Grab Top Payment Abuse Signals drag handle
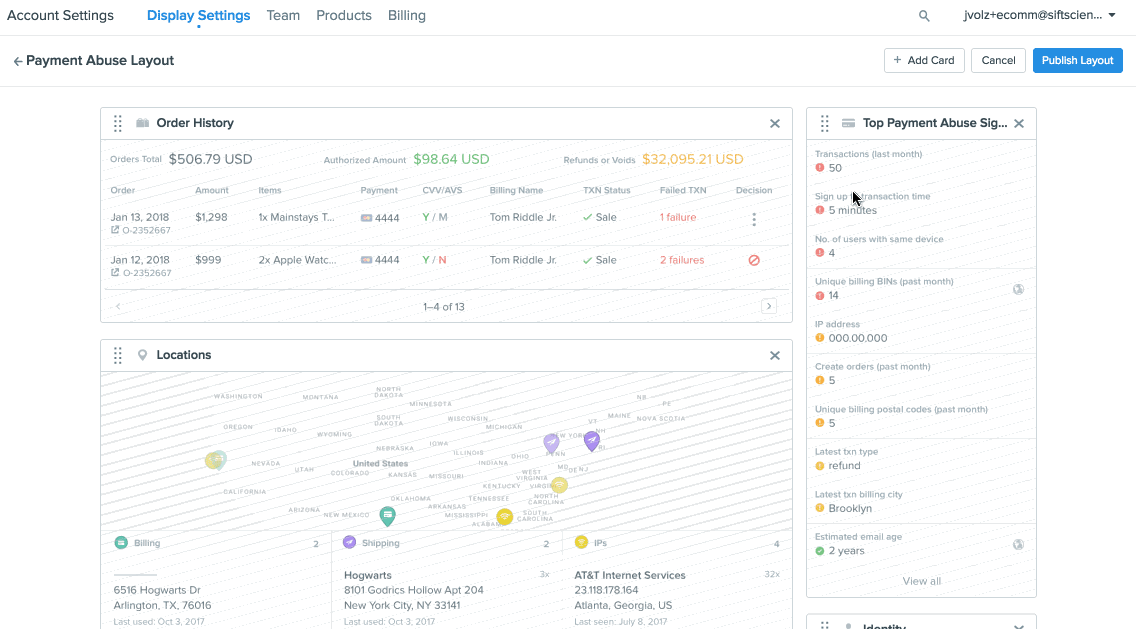 coord(824,123)
